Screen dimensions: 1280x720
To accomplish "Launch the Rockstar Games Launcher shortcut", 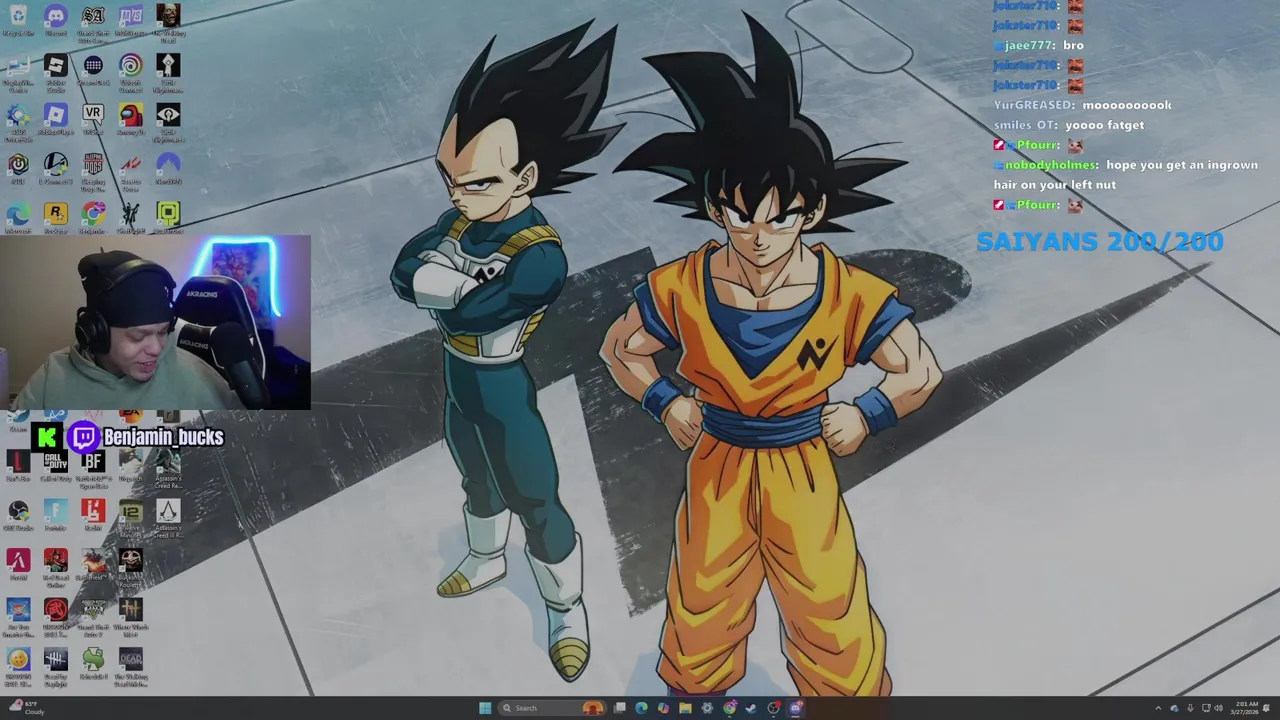I will click(x=56, y=218).
